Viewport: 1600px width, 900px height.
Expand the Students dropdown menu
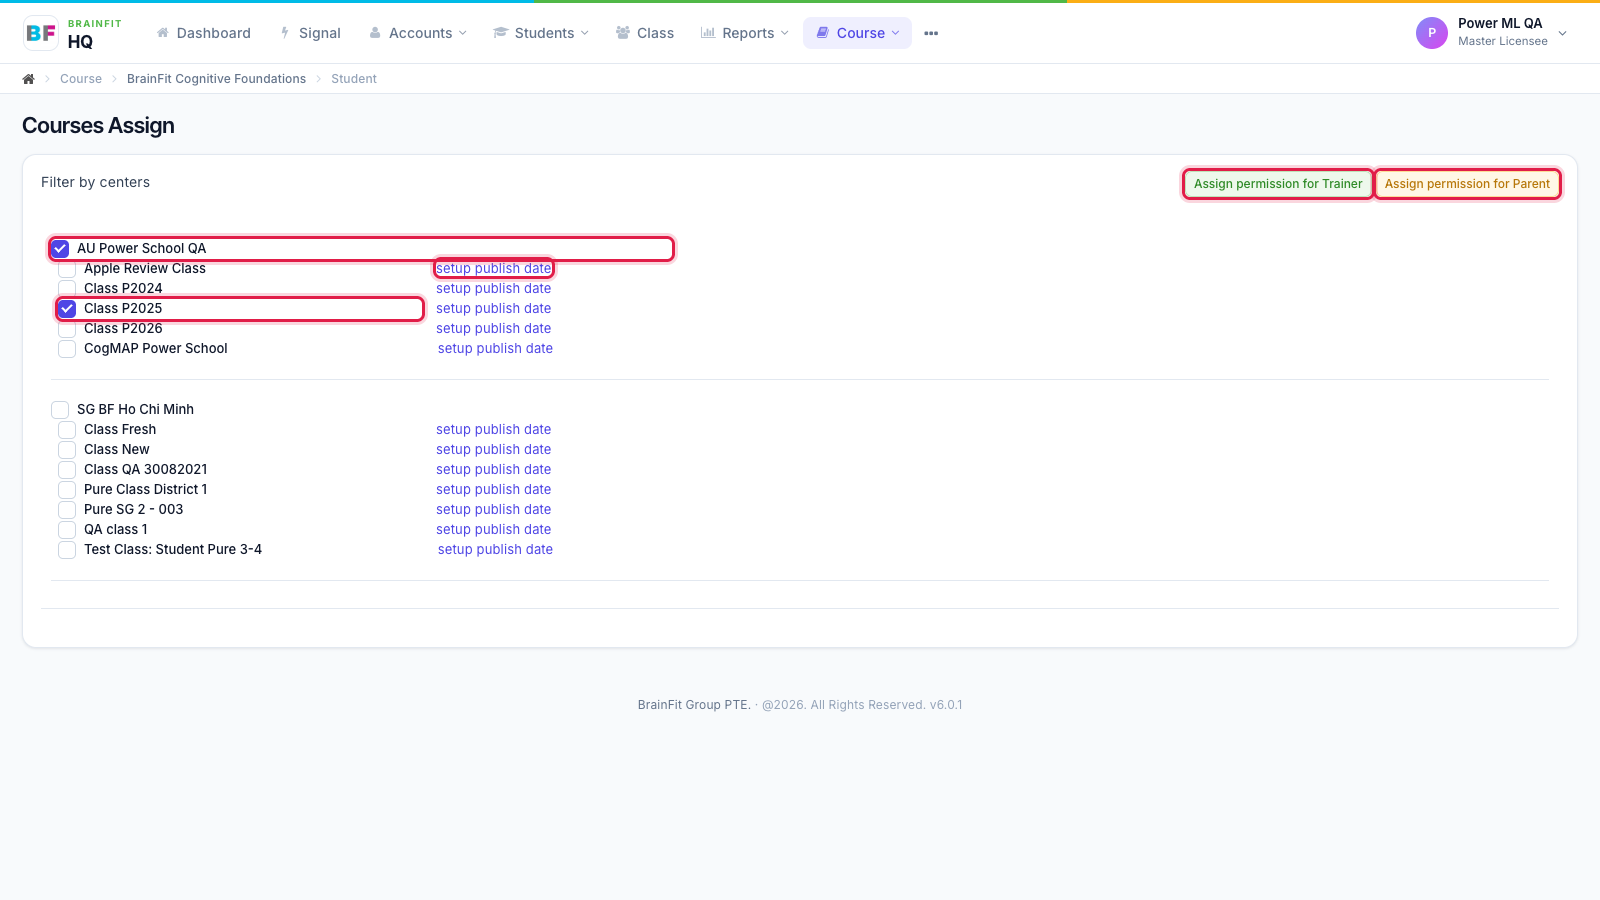[x=541, y=33]
